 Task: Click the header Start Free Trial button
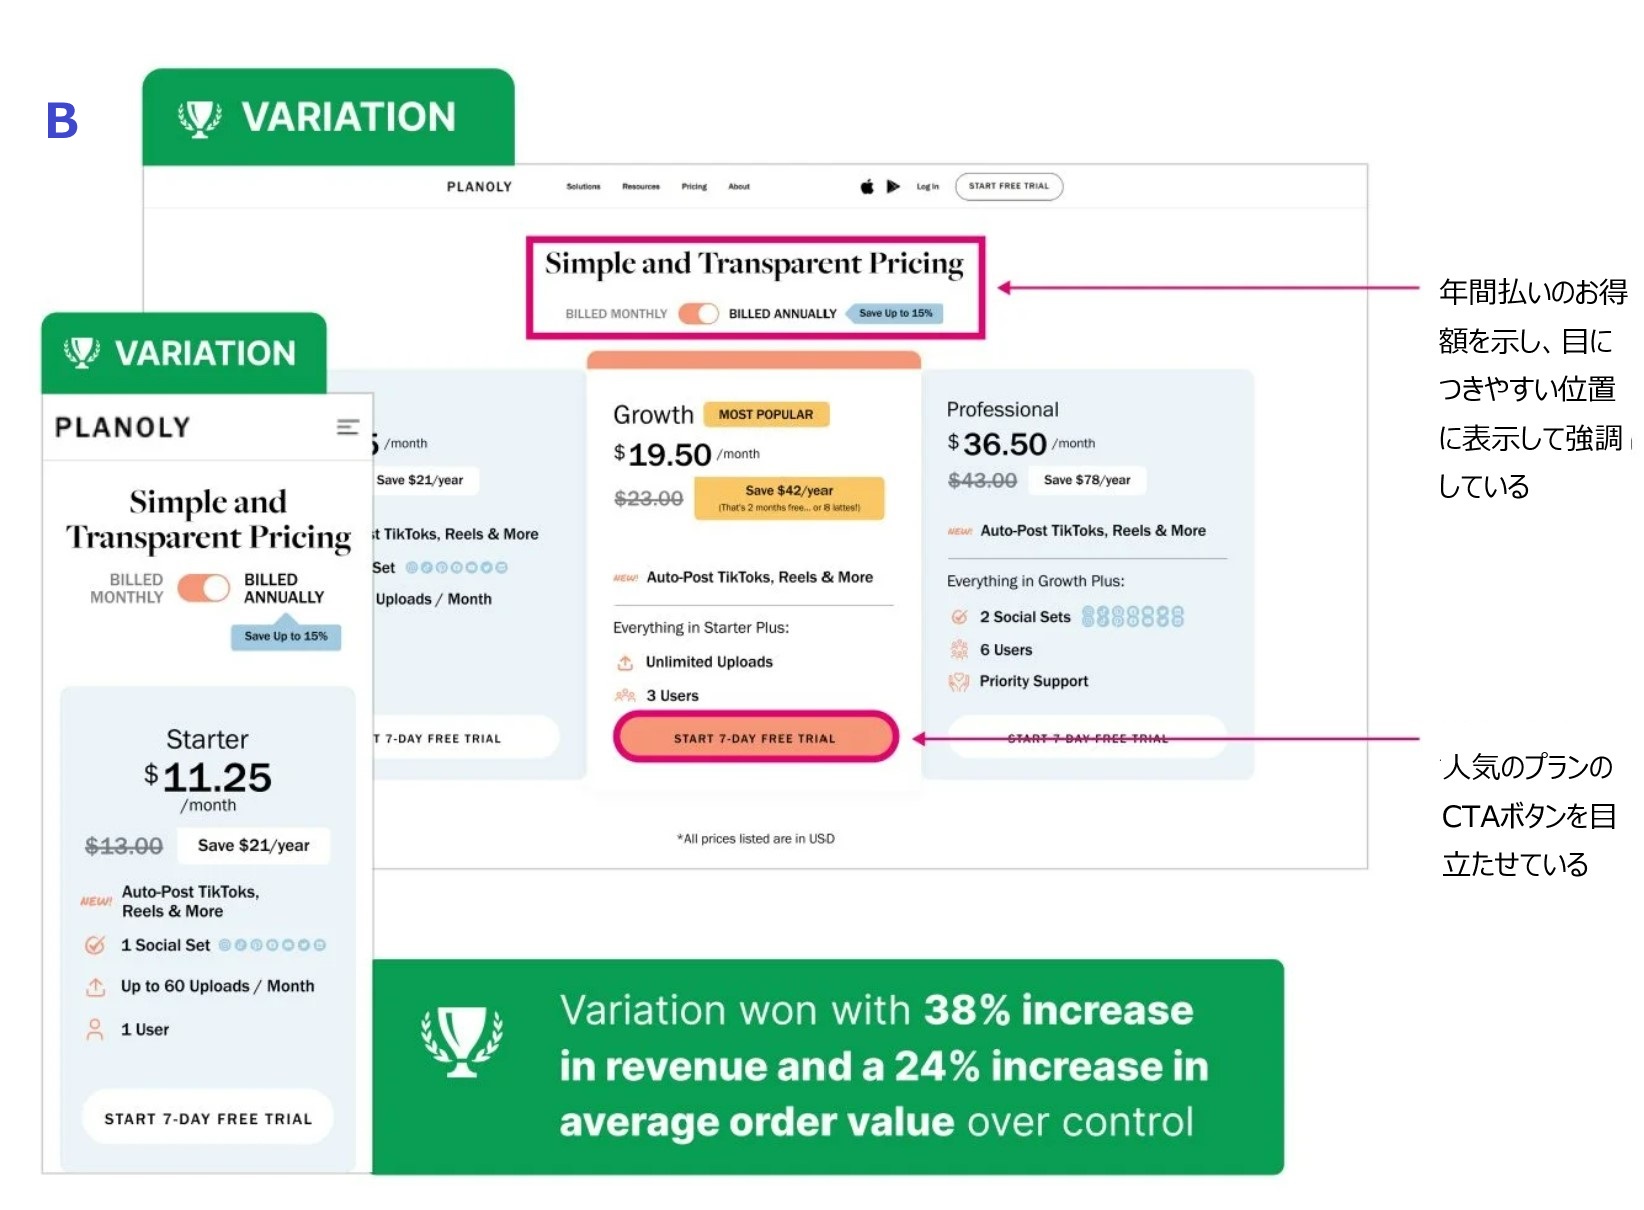click(x=1009, y=186)
